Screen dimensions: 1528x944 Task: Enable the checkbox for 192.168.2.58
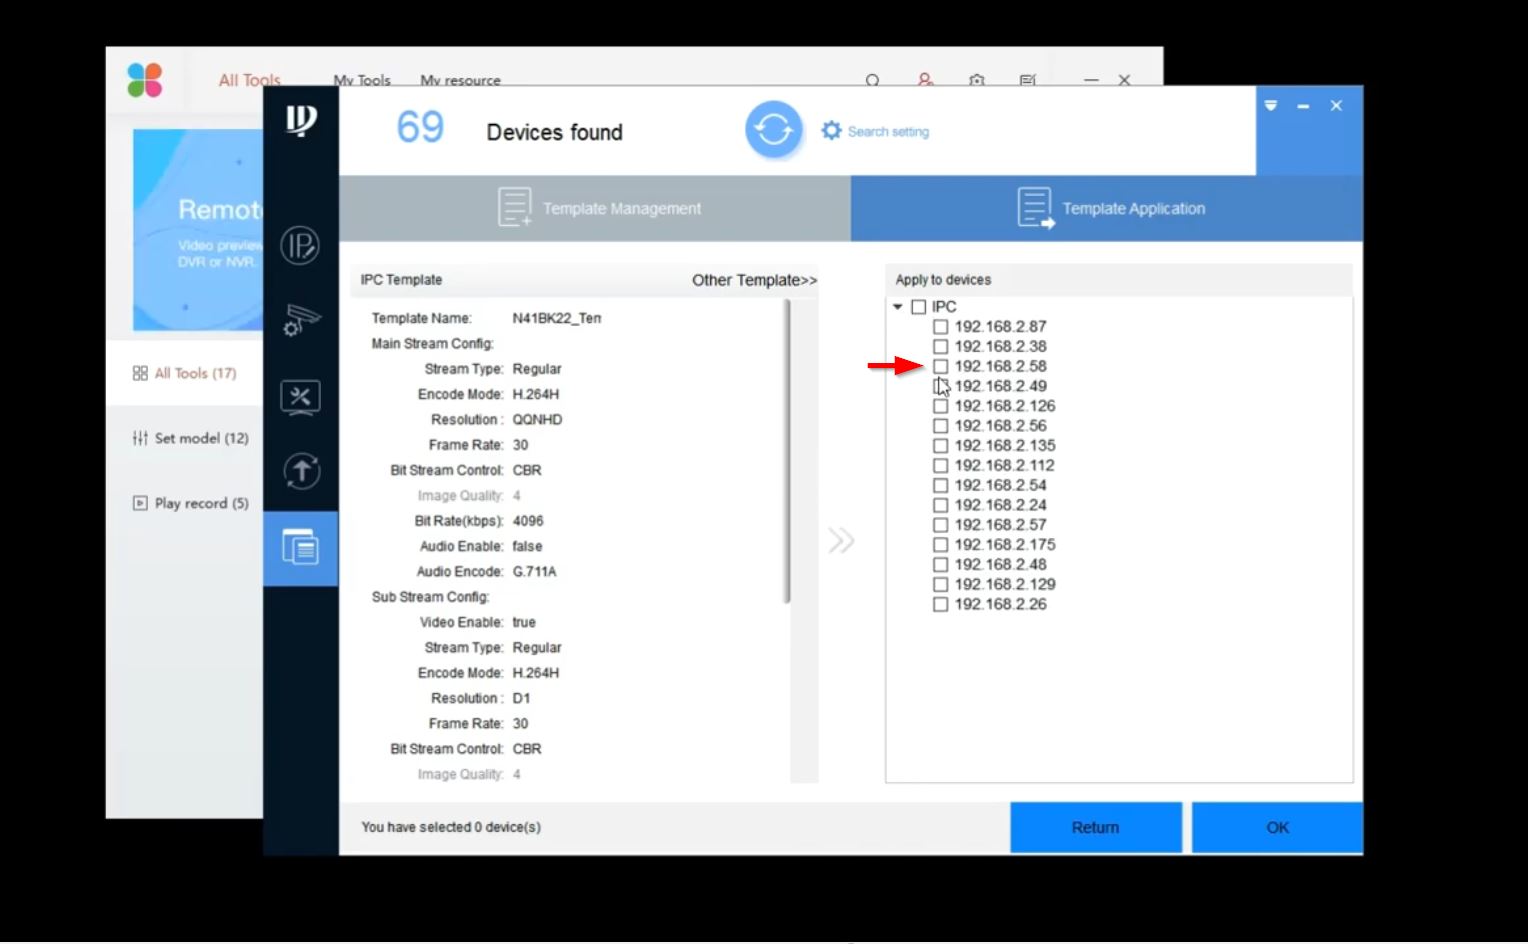(940, 367)
